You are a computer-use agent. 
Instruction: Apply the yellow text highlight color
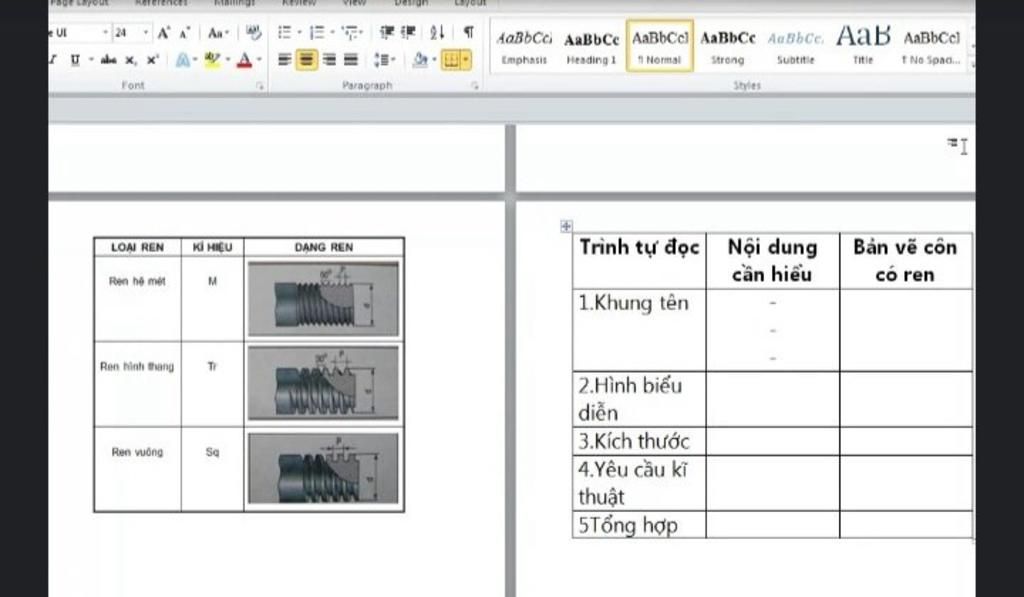pyautogui.click(x=212, y=60)
